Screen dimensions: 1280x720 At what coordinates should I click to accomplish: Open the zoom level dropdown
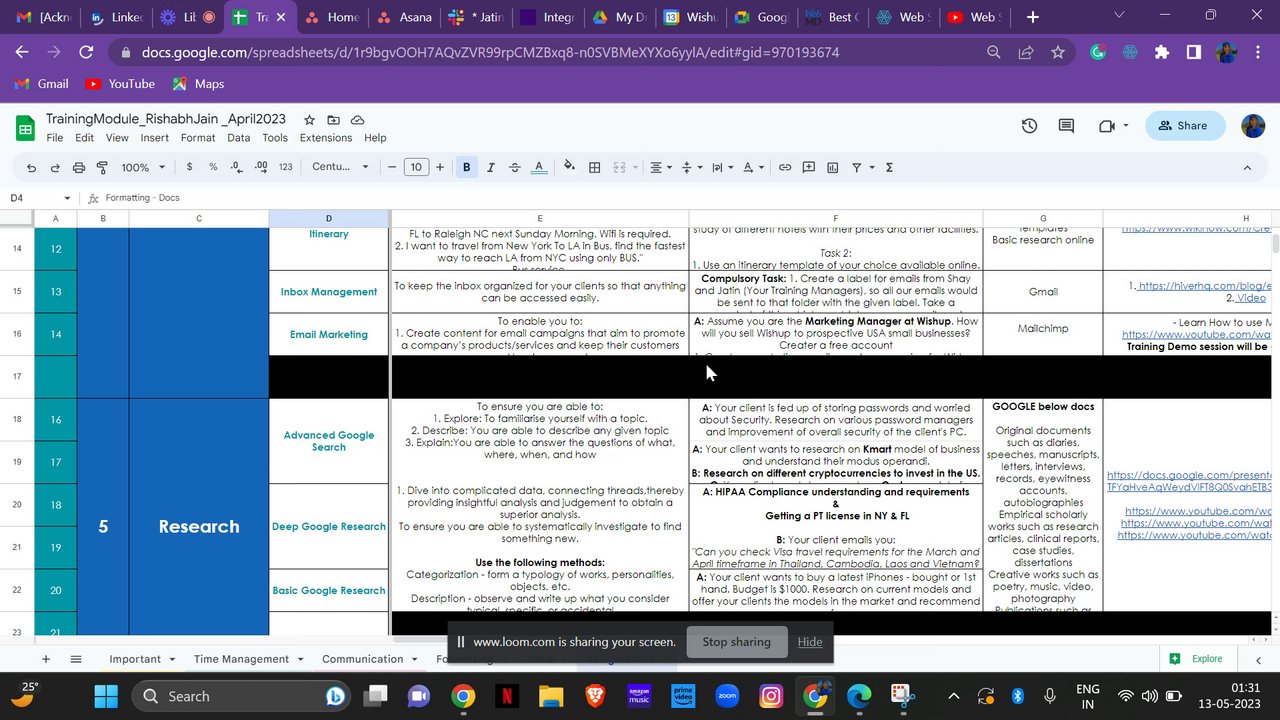(143, 167)
